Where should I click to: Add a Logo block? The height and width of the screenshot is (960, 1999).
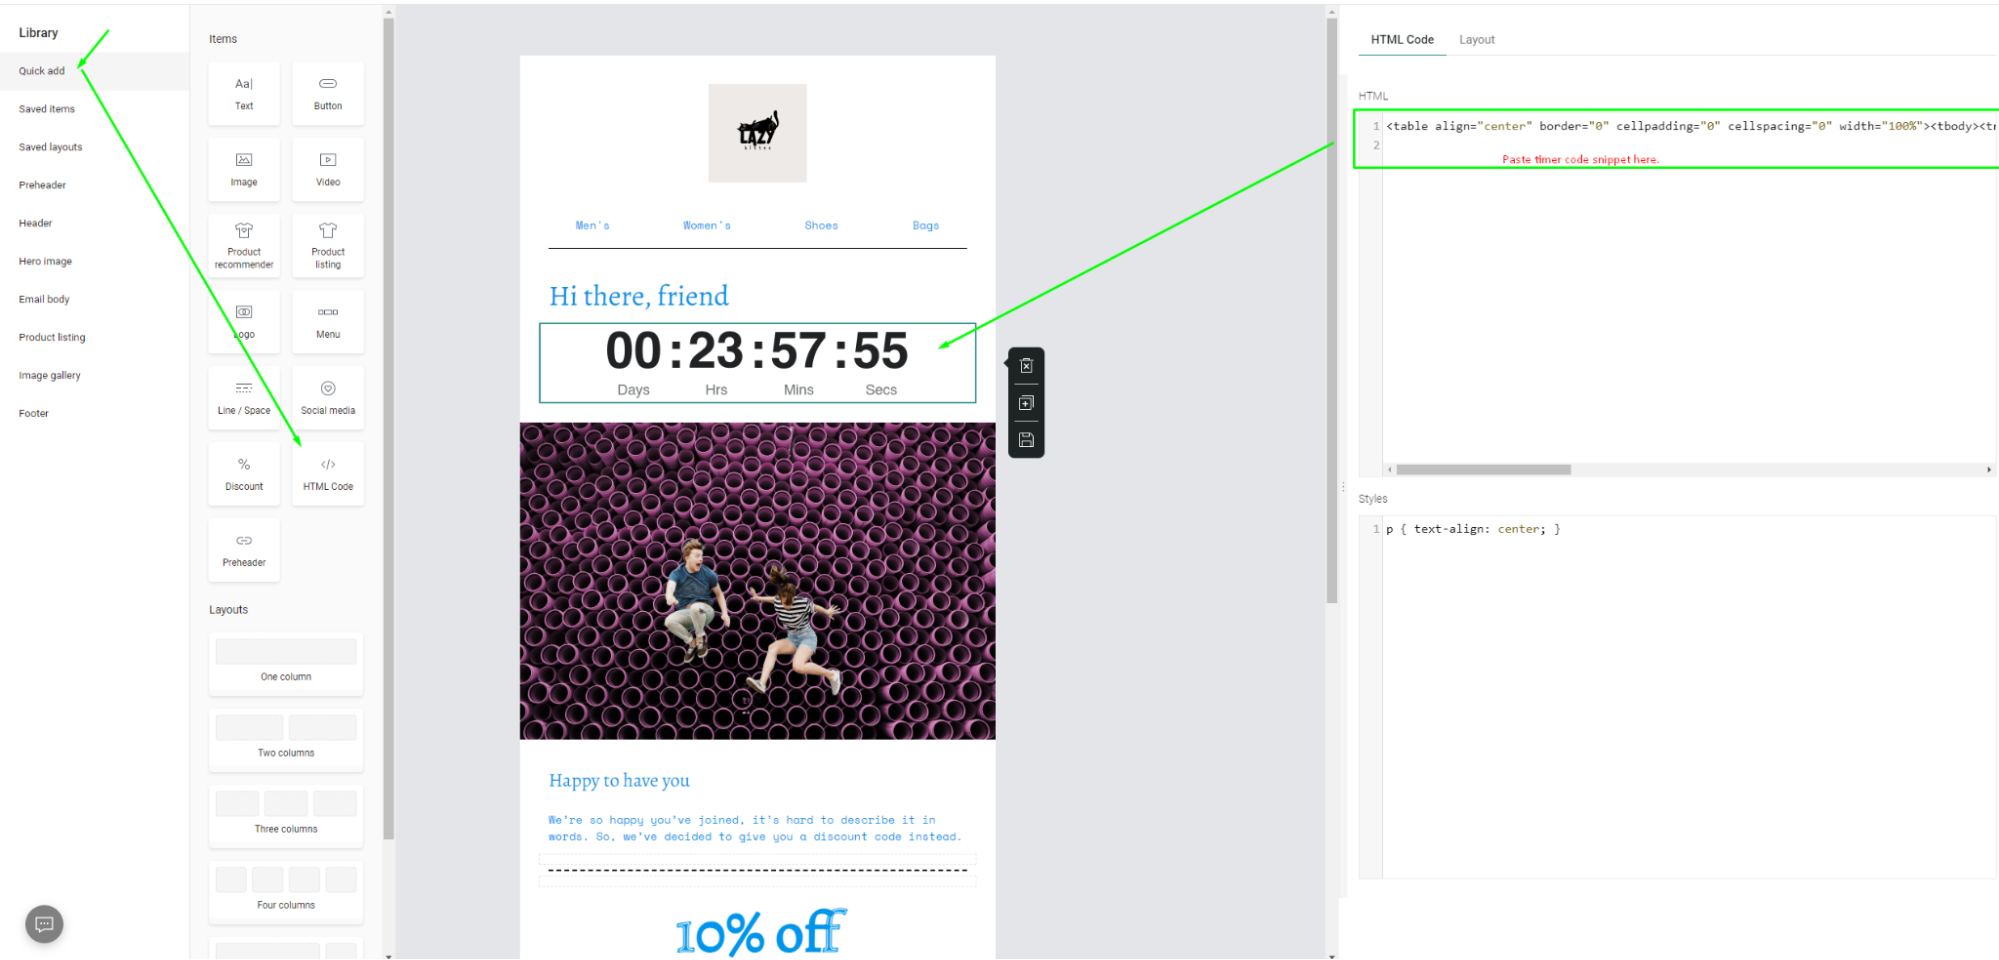(x=243, y=321)
